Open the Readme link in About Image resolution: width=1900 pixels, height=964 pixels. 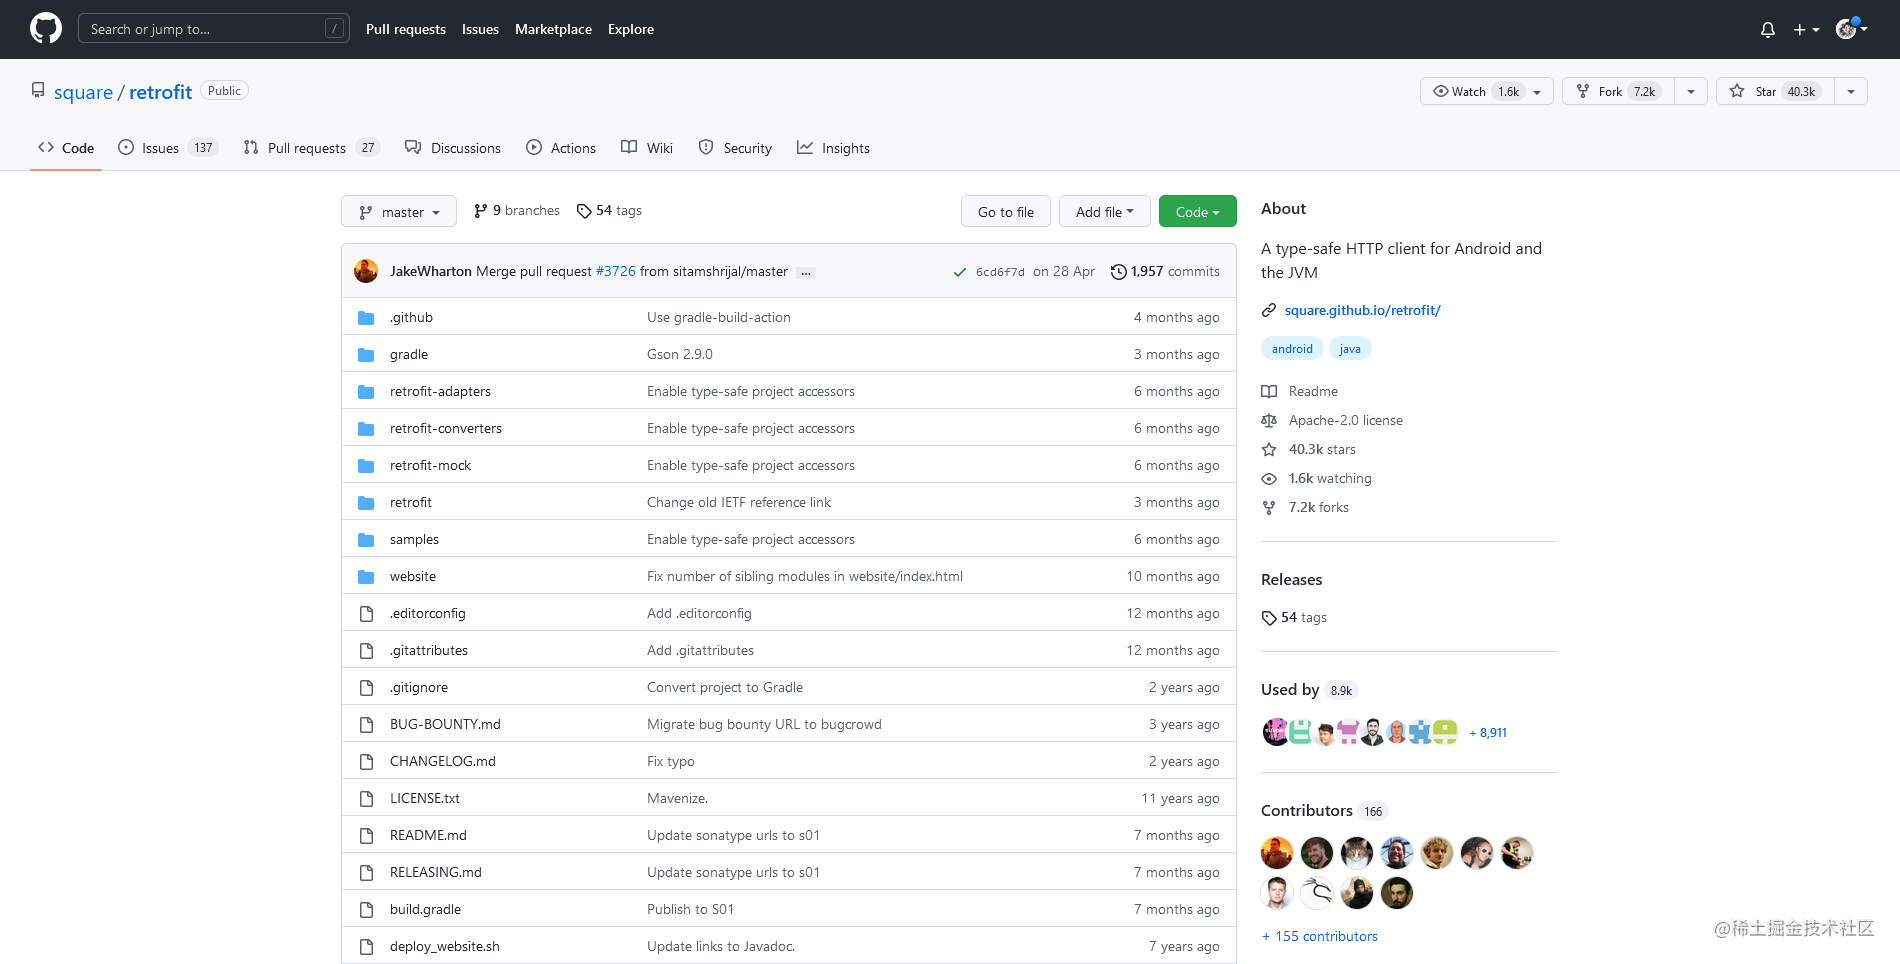pos(1300,391)
